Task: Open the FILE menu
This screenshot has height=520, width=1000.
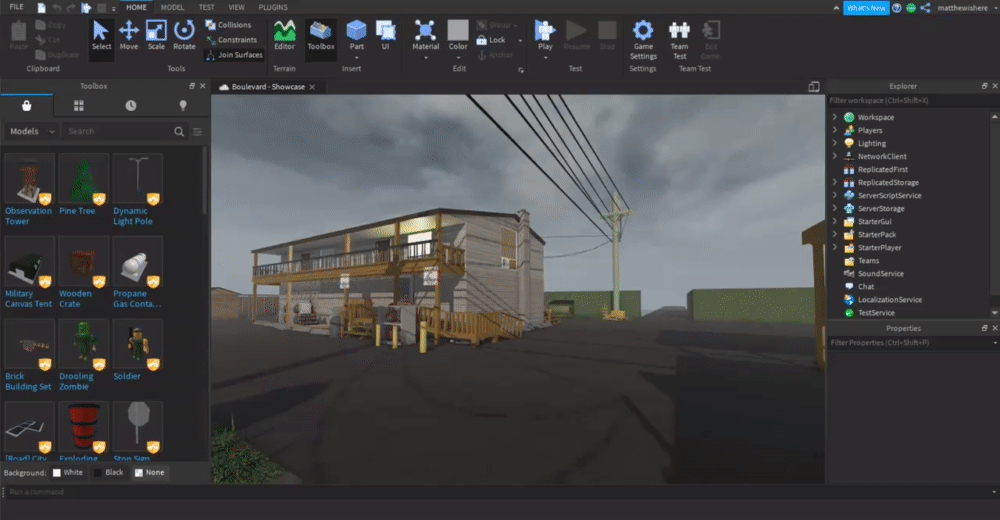Action: tap(17, 7)
